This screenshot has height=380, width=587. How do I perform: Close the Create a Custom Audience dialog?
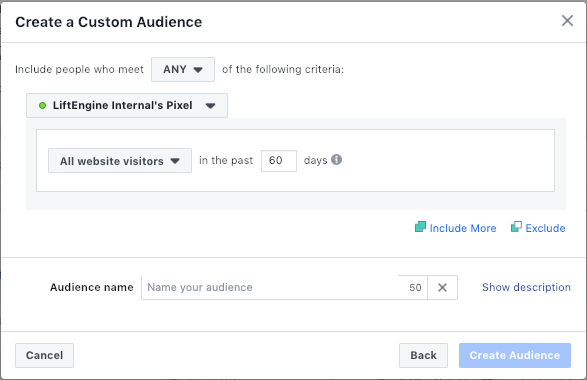coord(567,21)
